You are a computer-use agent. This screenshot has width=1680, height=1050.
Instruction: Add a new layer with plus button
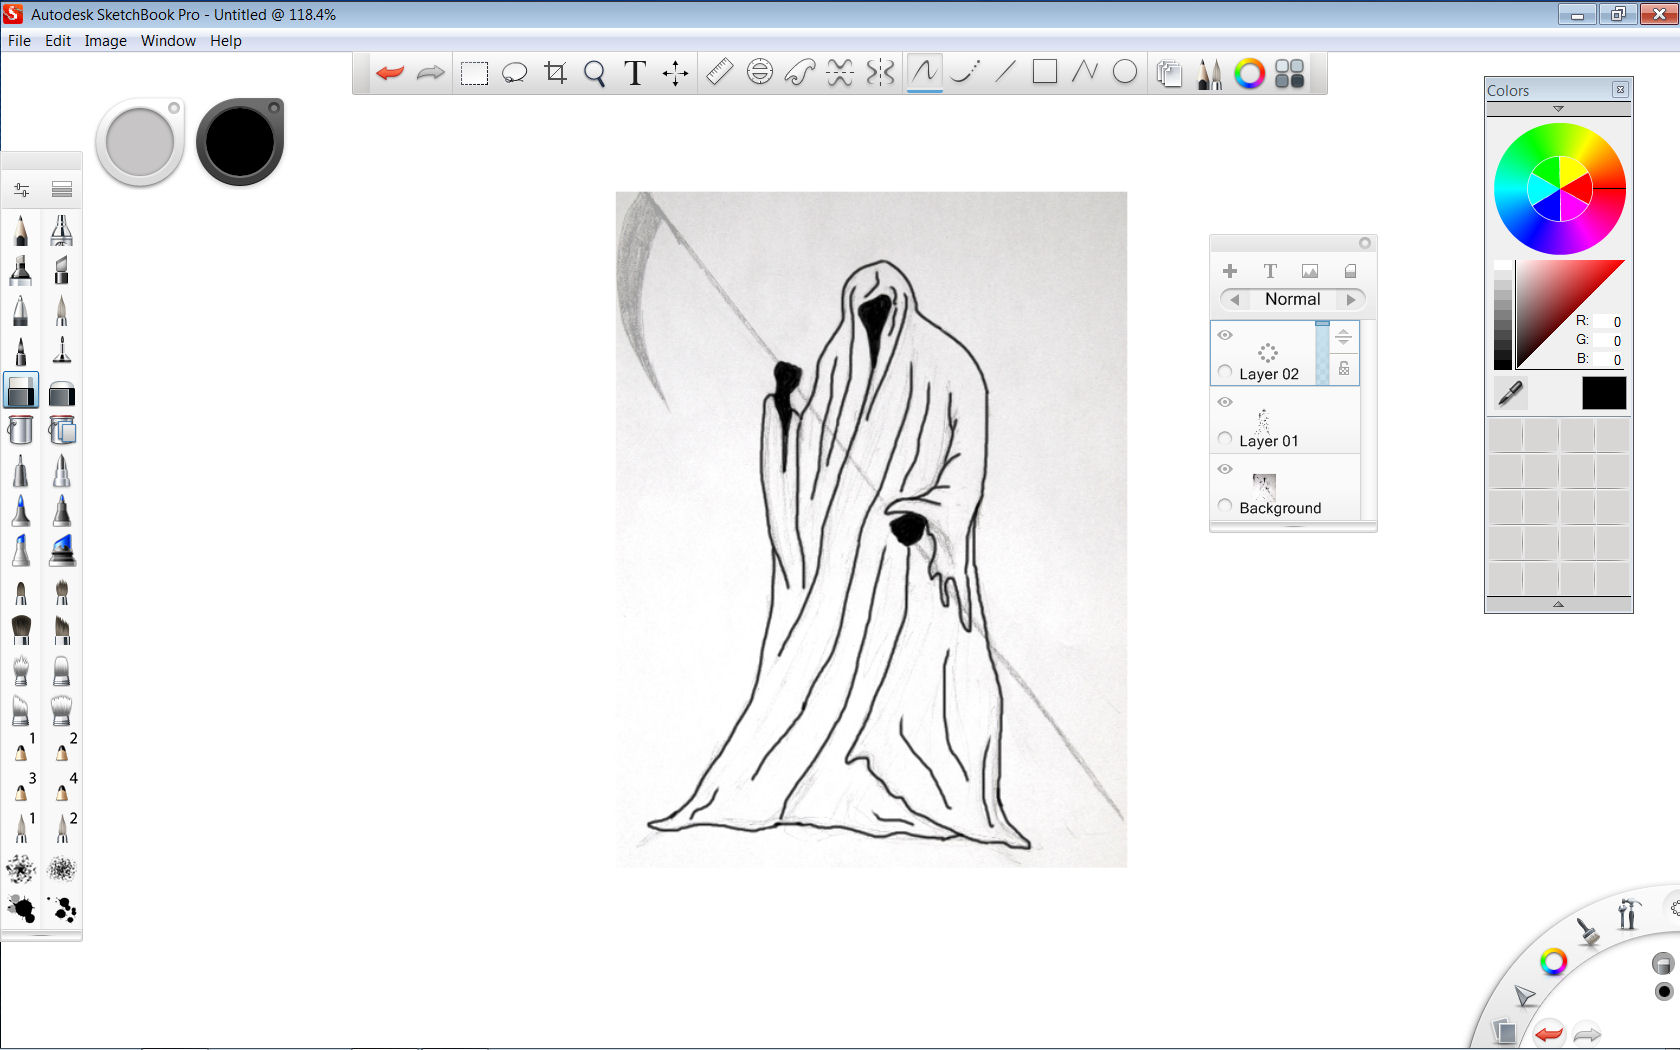[1230, 271]
